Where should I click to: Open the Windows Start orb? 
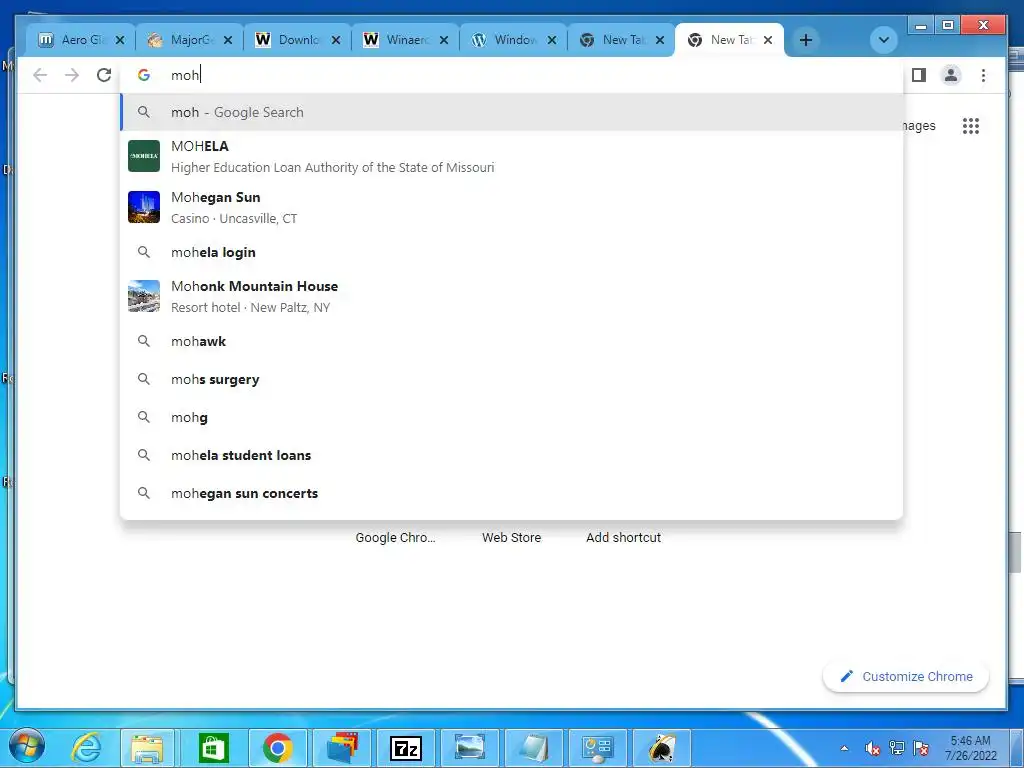pos(27,746)
